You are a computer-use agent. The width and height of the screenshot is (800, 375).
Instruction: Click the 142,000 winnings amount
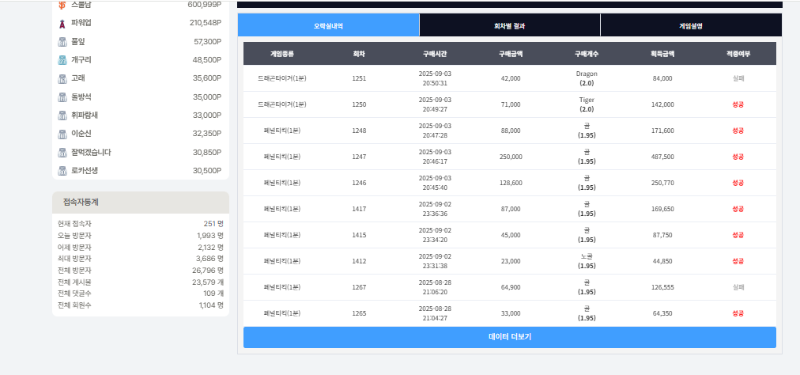662,105
